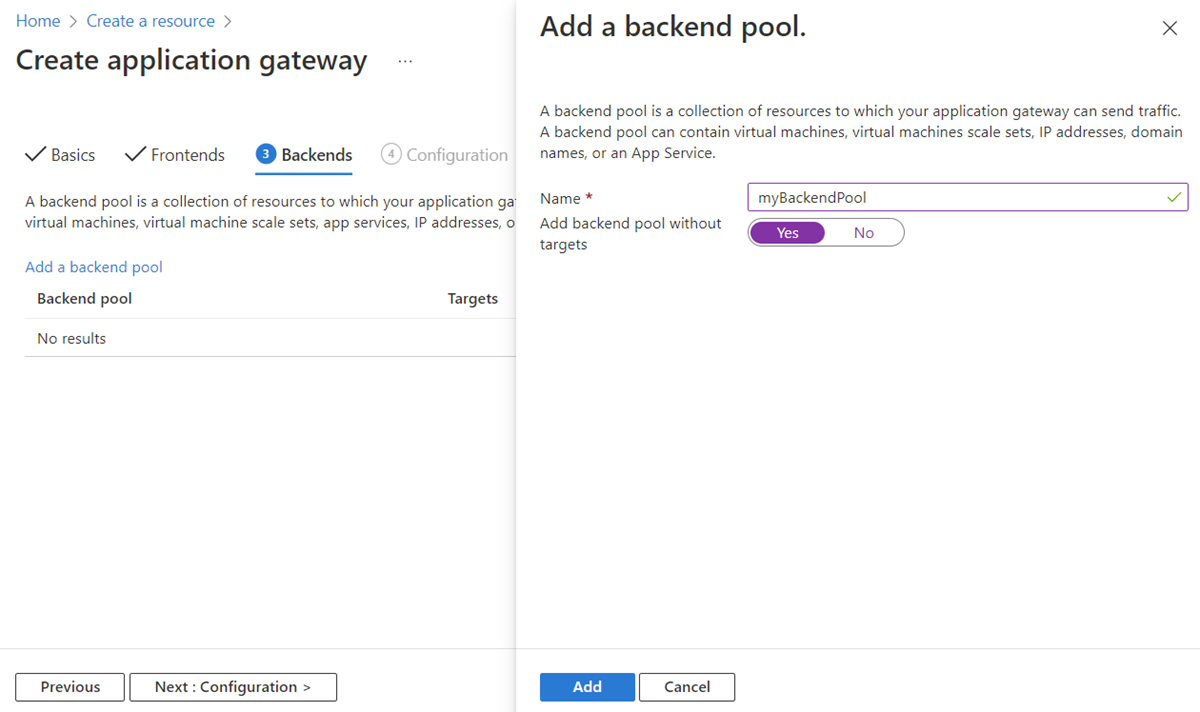Image resolution: width=1200 pixels, height=712 pixels.
Task: Switch to the Frontends tab
Action: tap(187, 155)
